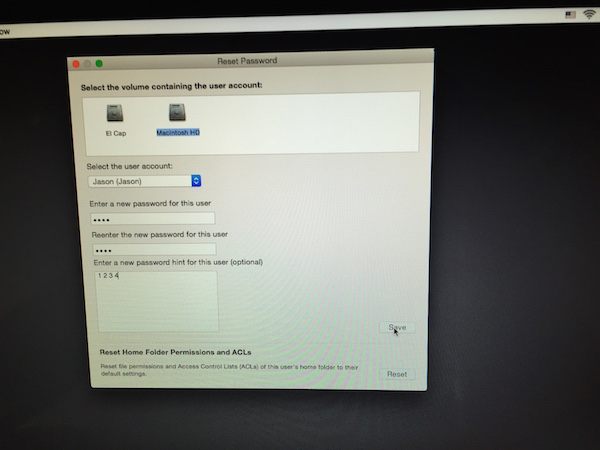Click the 'Reset Password' window title
Viewport: 600px width, 450px height.
click(x=247, y=61)
